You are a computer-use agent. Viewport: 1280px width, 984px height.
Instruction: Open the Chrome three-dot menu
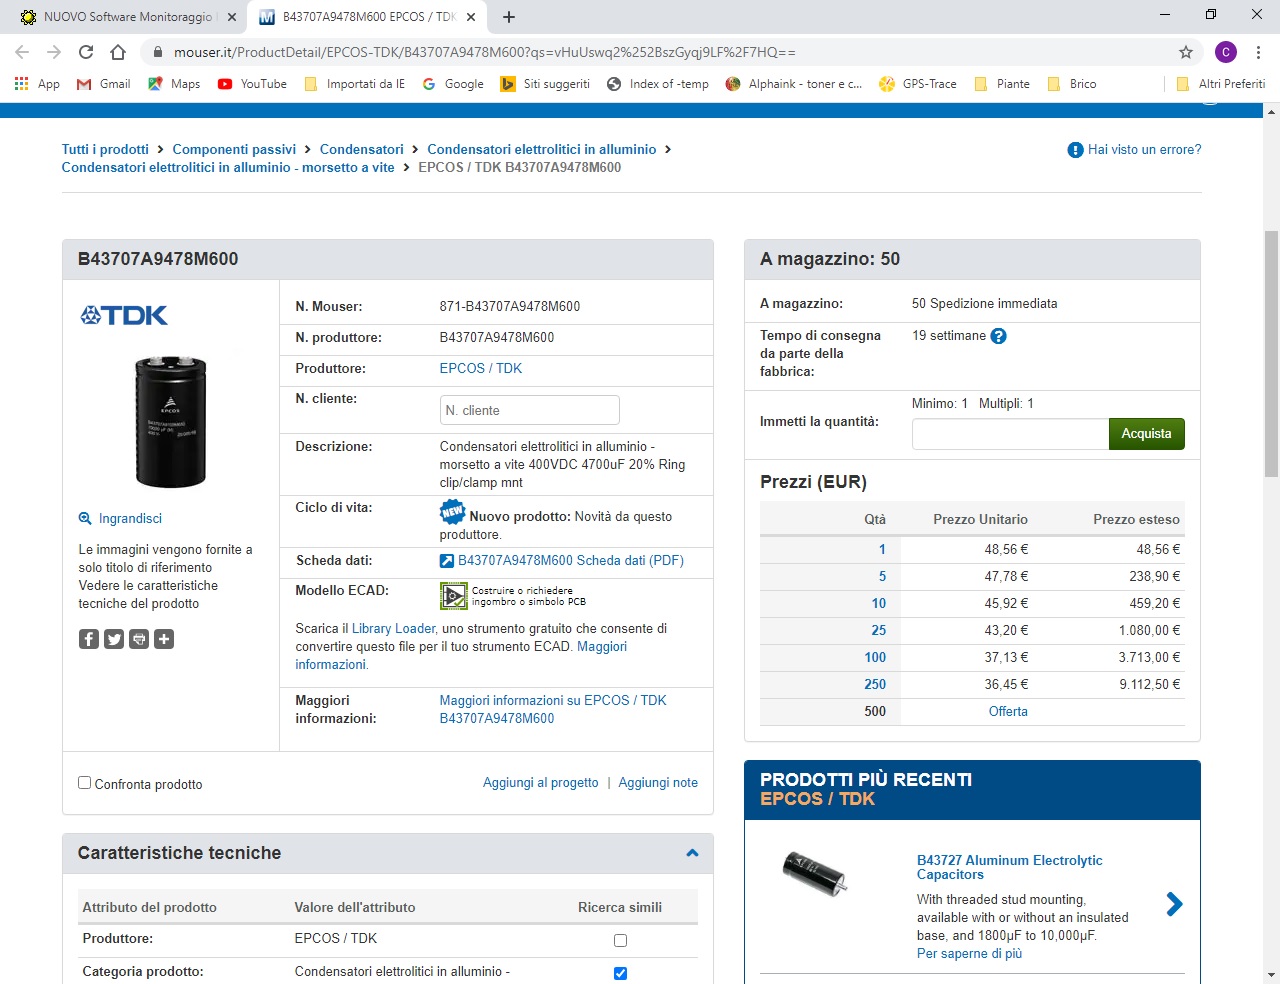click(1258, 52)
